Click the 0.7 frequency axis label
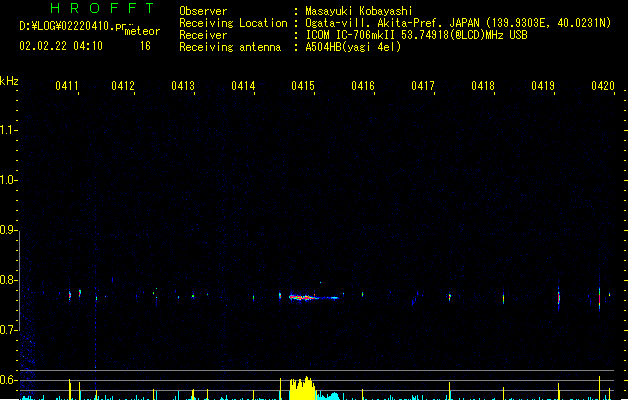The image size is (629, 400). click(x=7, y=330)
